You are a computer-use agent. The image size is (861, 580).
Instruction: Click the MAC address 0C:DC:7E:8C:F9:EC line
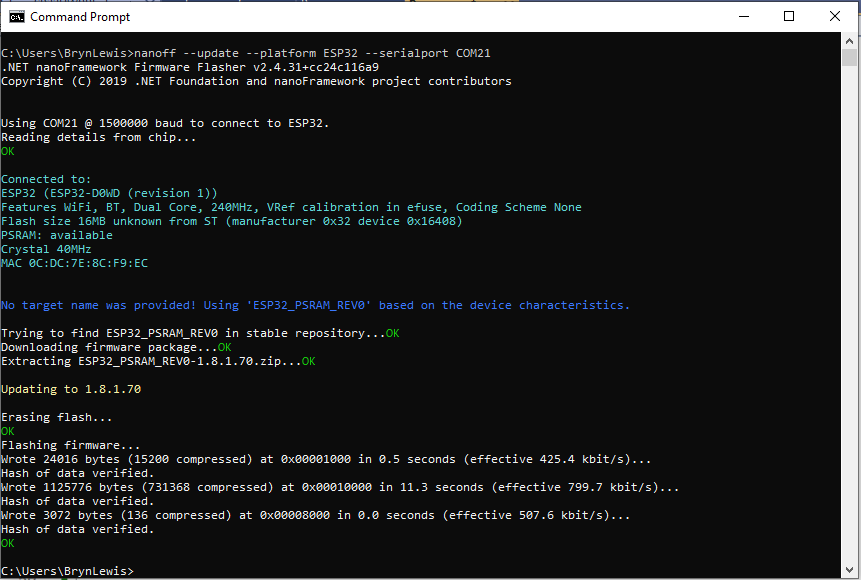75,263
